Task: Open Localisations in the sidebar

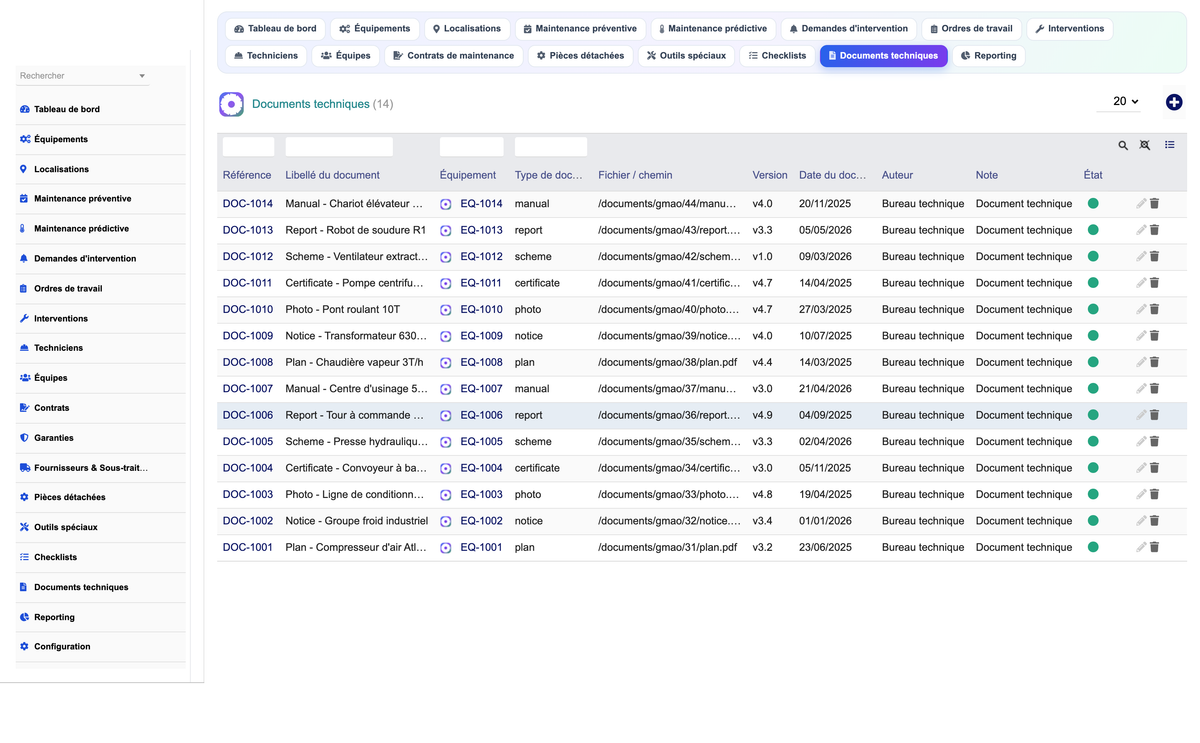Action: point(101,169)
